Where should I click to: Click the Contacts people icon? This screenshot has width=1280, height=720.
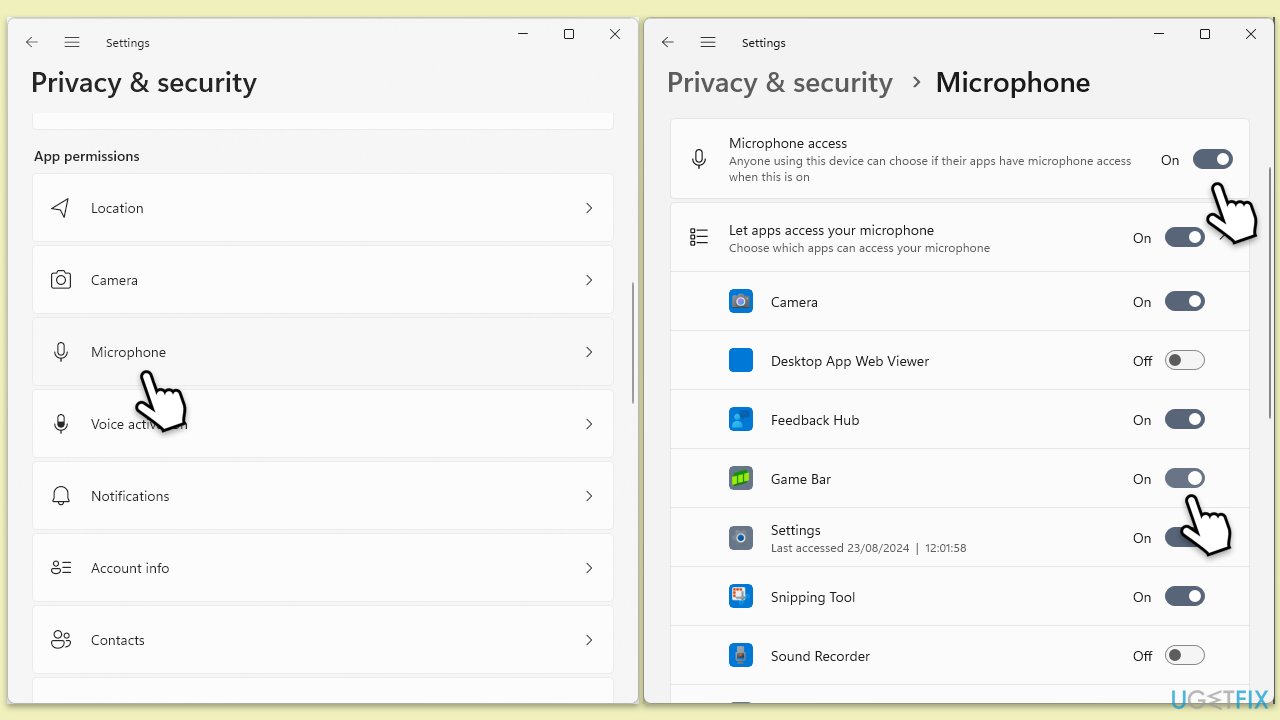point(61,640)
